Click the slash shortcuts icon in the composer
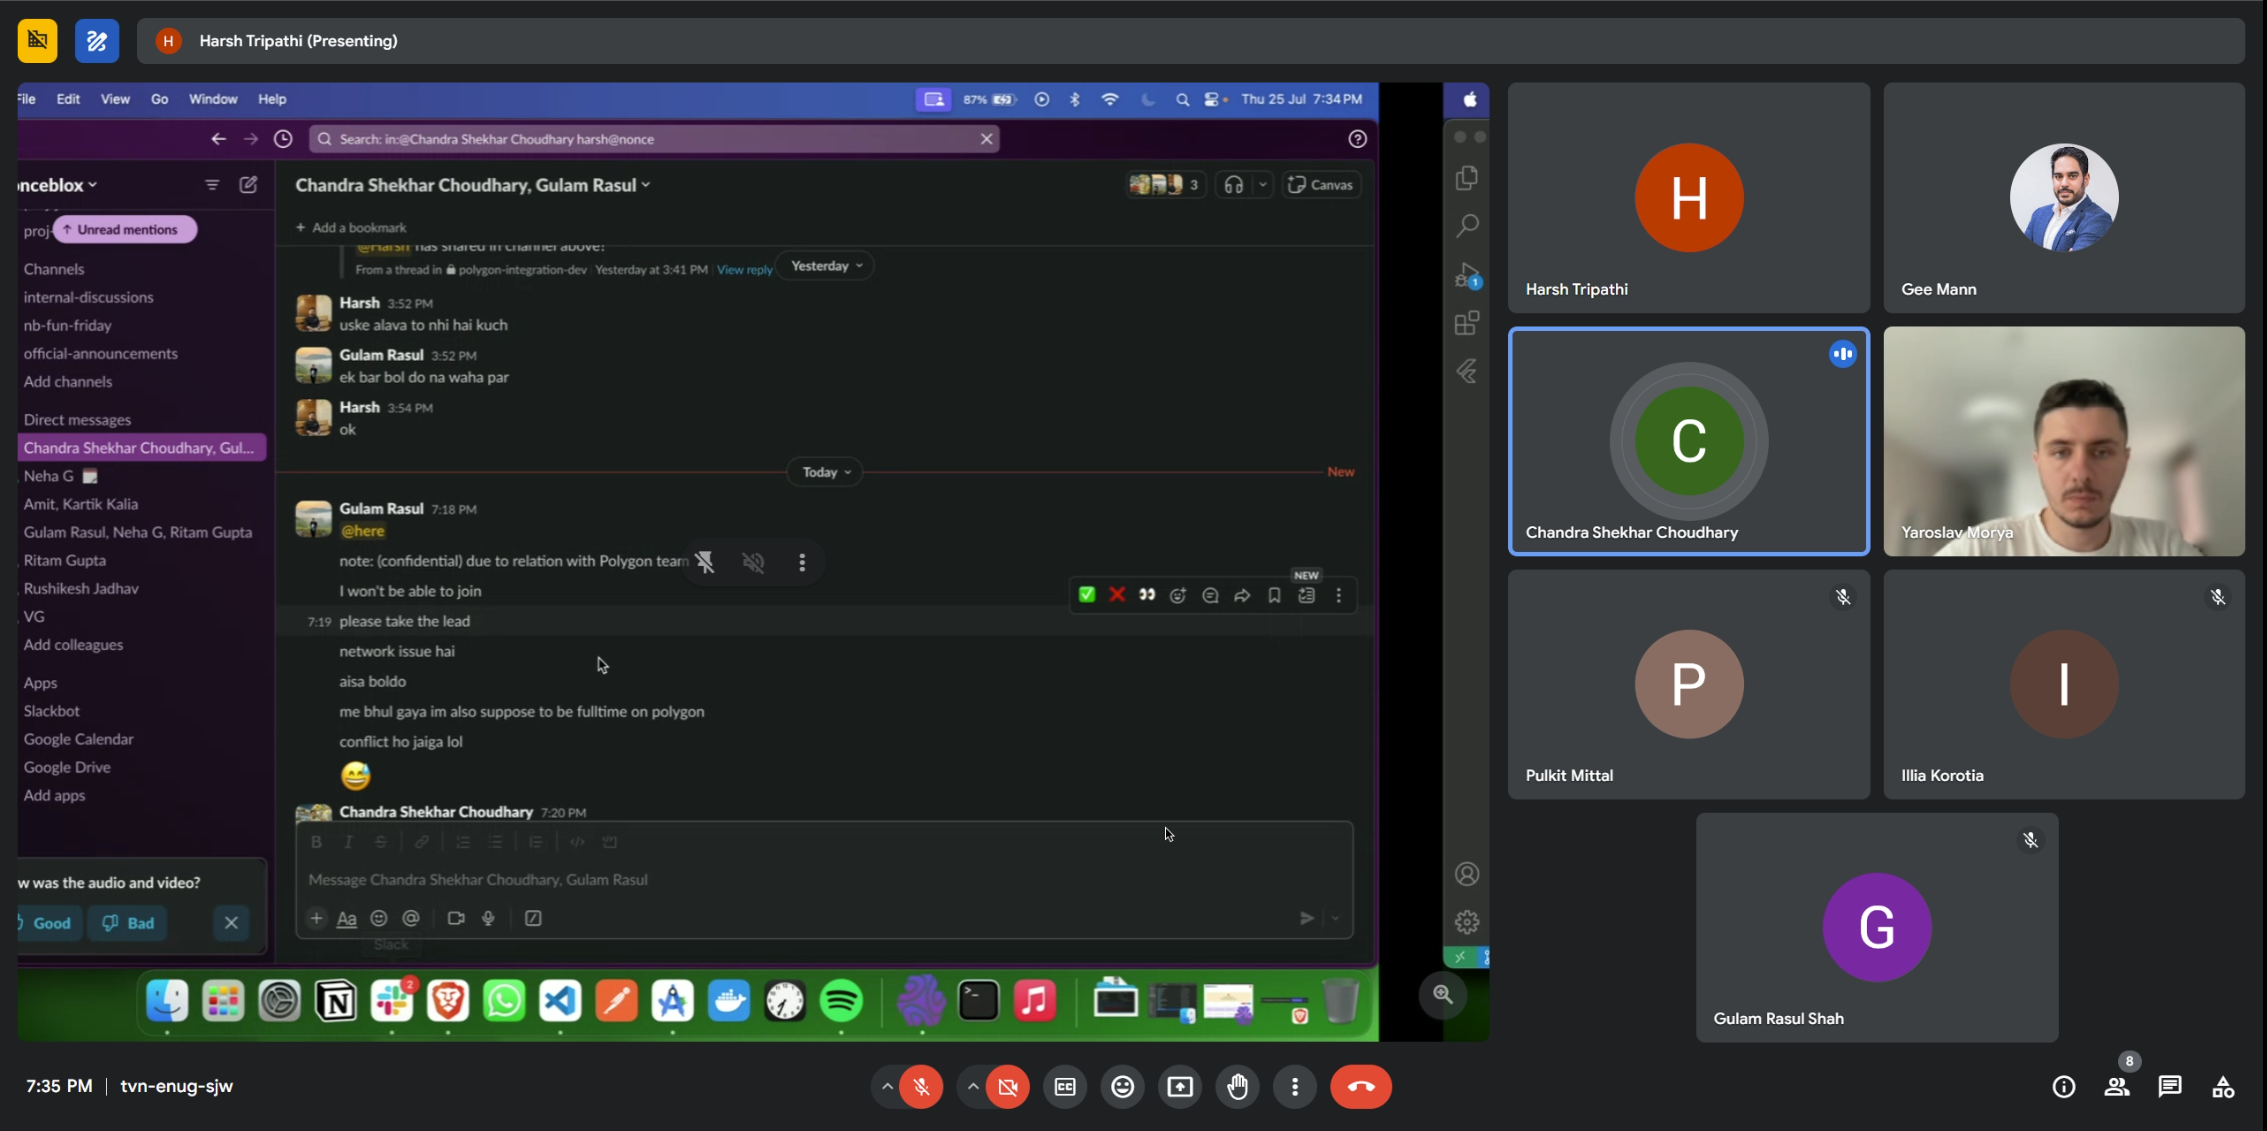The height and width of the screenshot is (1131, 2267). click(533, 918)
